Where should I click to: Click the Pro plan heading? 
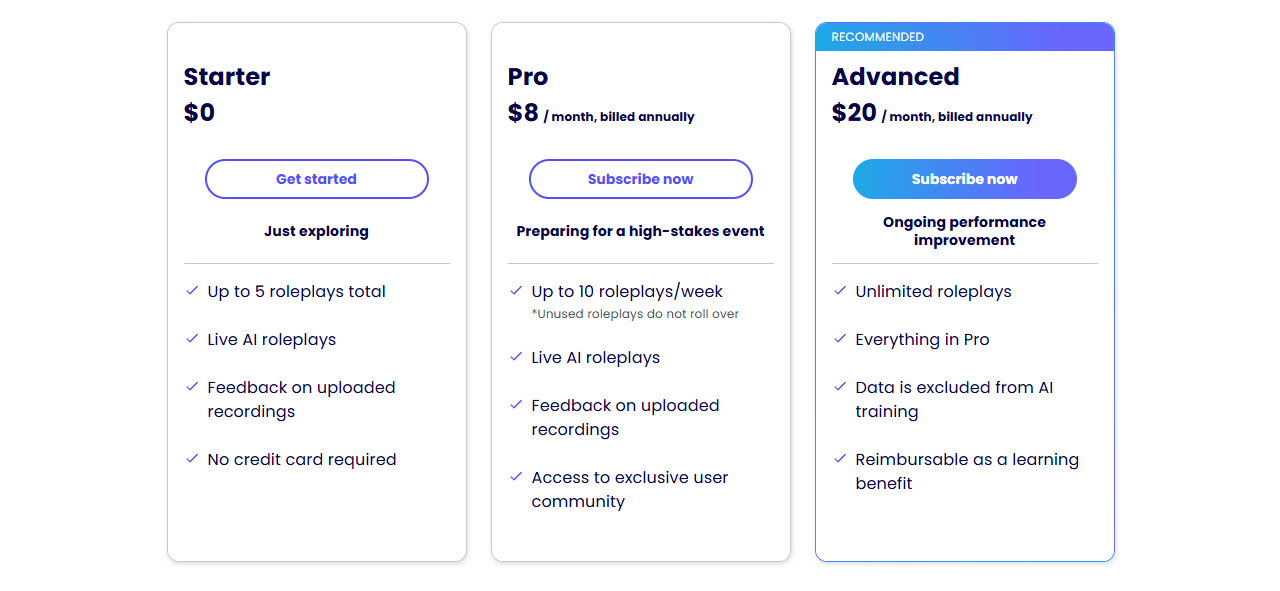(528, 77)
